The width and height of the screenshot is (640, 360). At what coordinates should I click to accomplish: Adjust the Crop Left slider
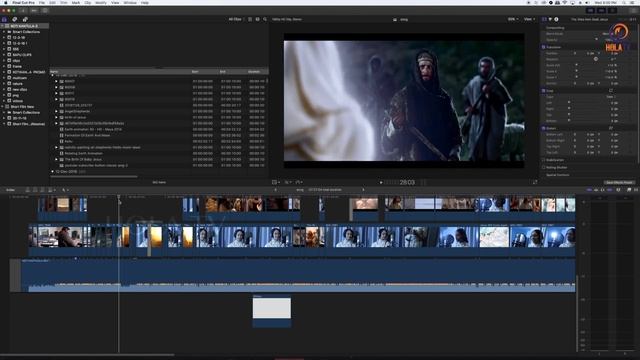tap(569, 103)
